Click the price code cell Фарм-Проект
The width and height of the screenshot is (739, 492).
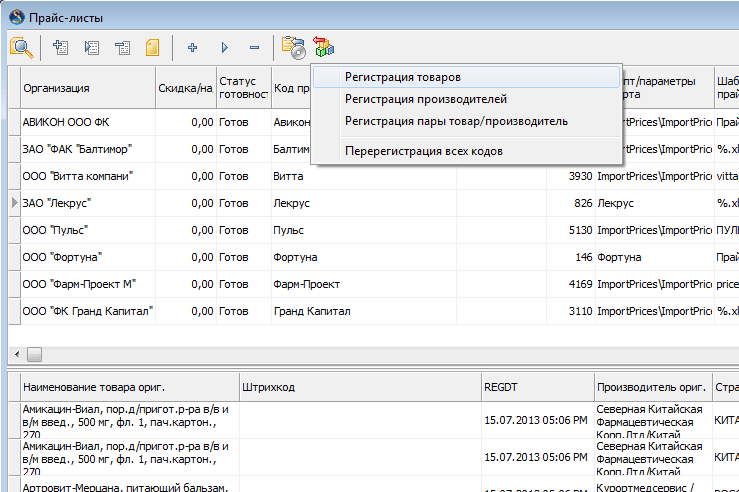click(x=363, y=284)
